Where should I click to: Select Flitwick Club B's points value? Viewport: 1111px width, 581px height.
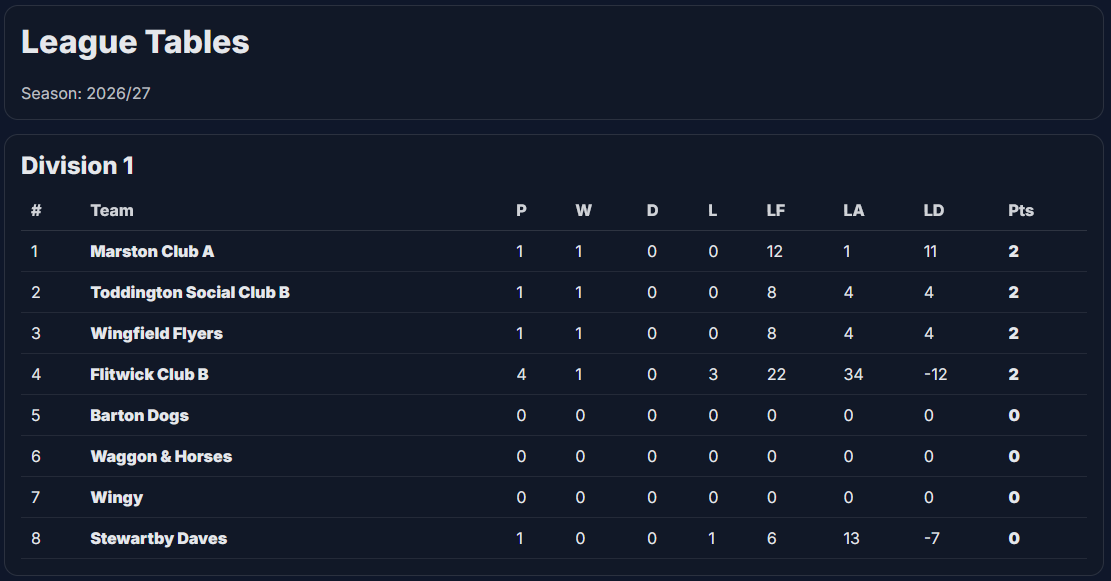coord(1013,374)
